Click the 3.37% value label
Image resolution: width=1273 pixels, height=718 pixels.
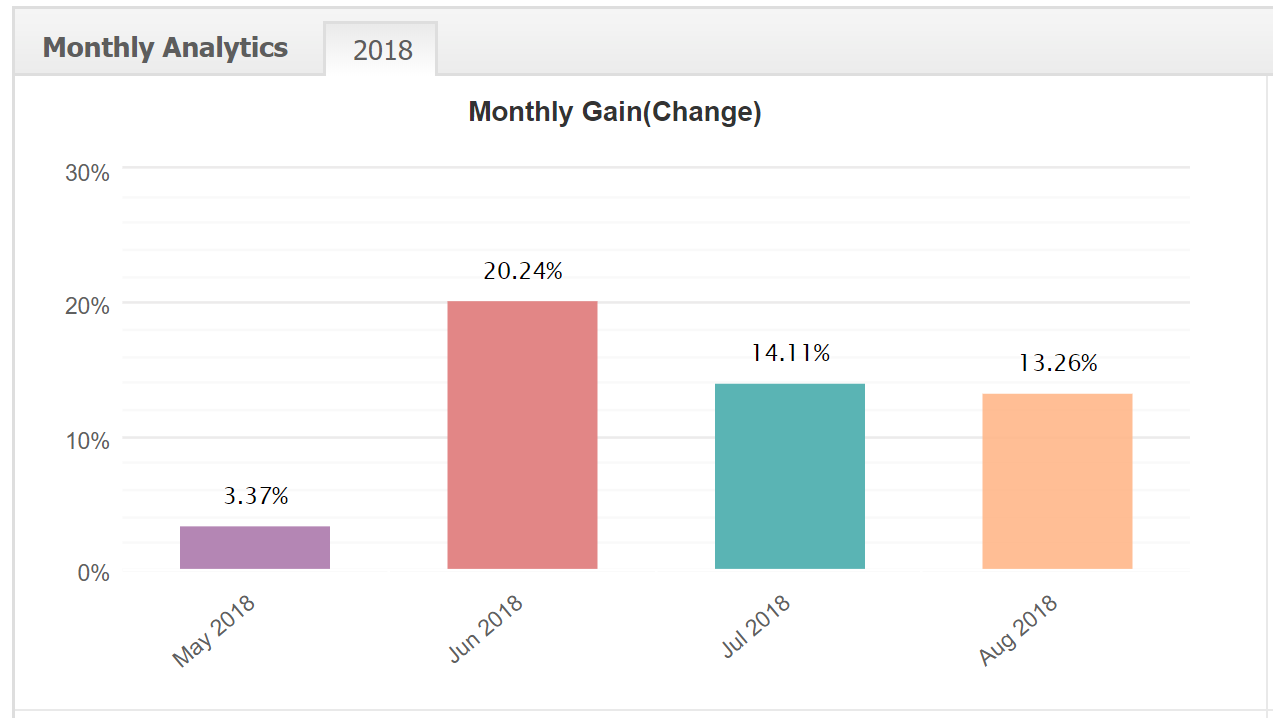256,495
